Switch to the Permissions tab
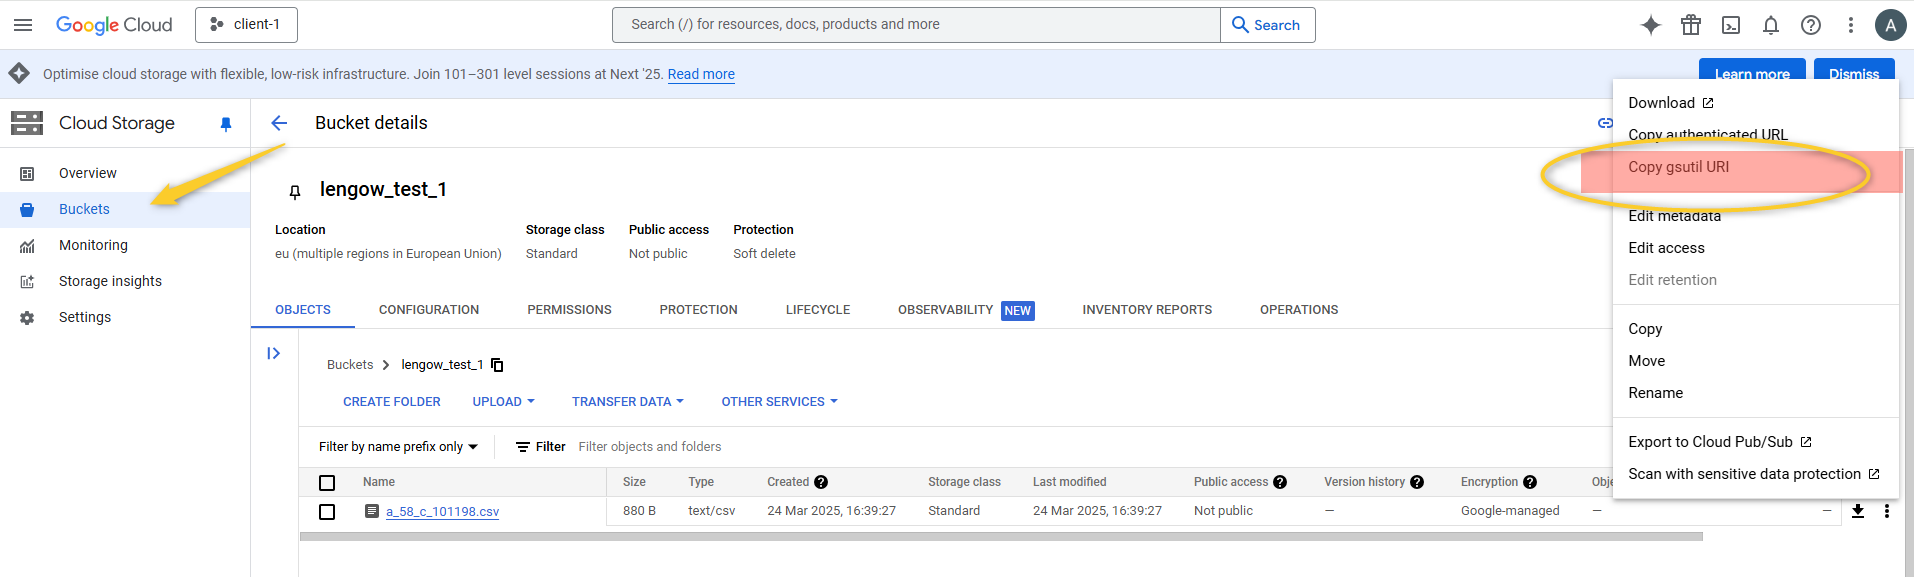Image resolution: width=1914 pixels, height=577 pixels. pos(569,310)
